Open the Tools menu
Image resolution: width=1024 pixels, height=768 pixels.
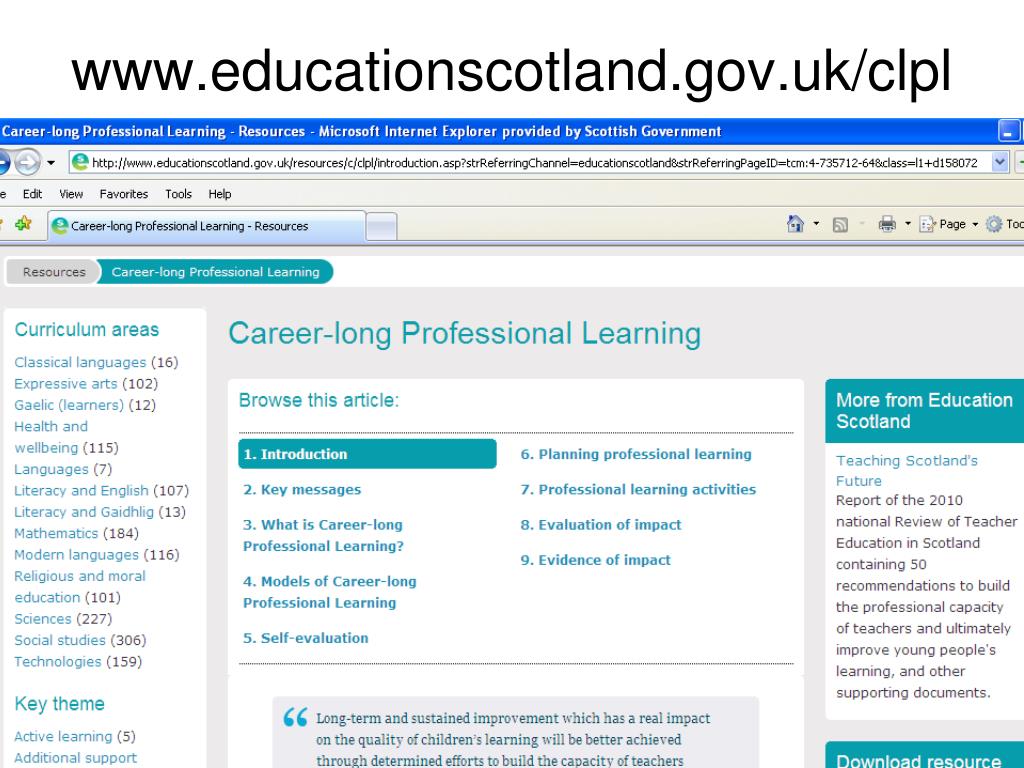178,194
